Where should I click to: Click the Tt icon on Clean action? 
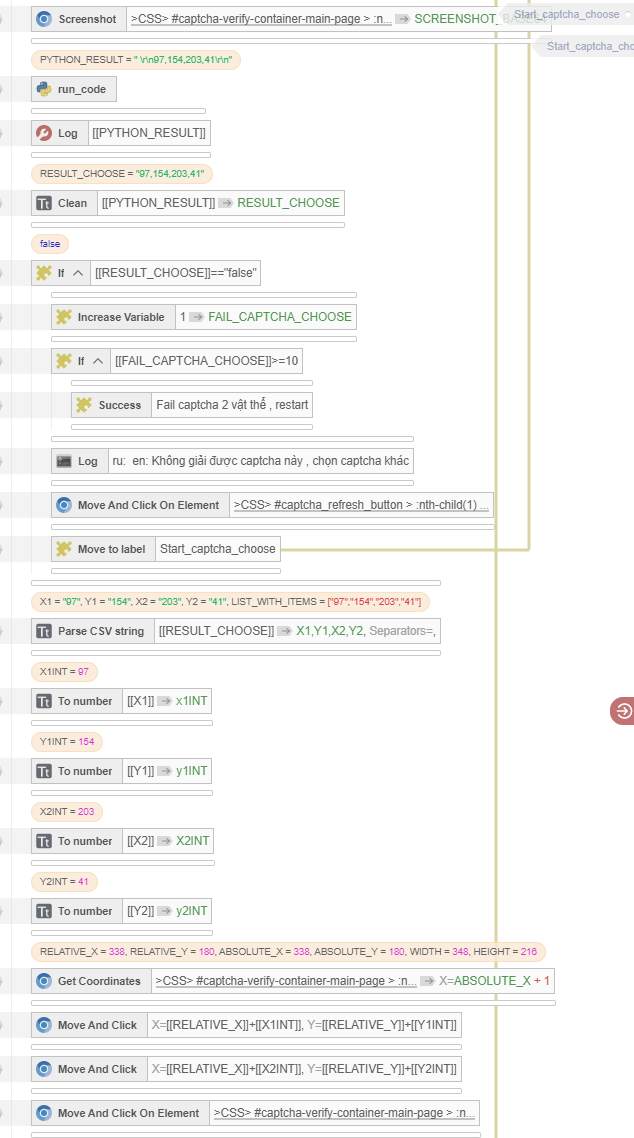[x=44, y=203]
